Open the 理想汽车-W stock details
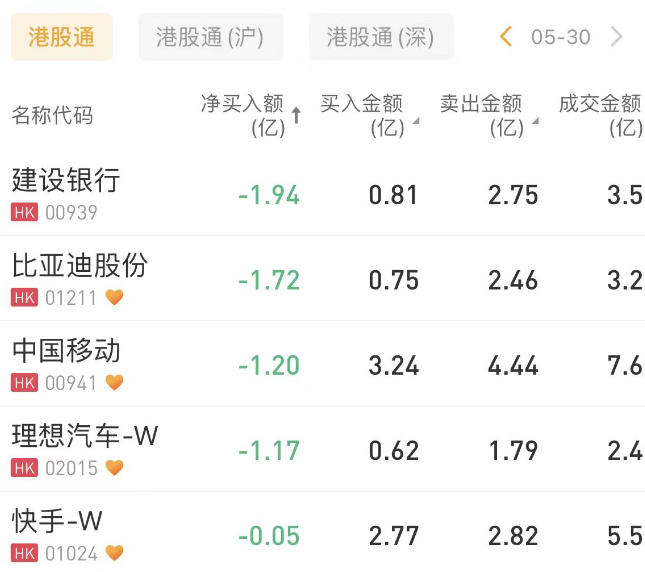Screen dimensions: 645x572 (x=85, y=436)
